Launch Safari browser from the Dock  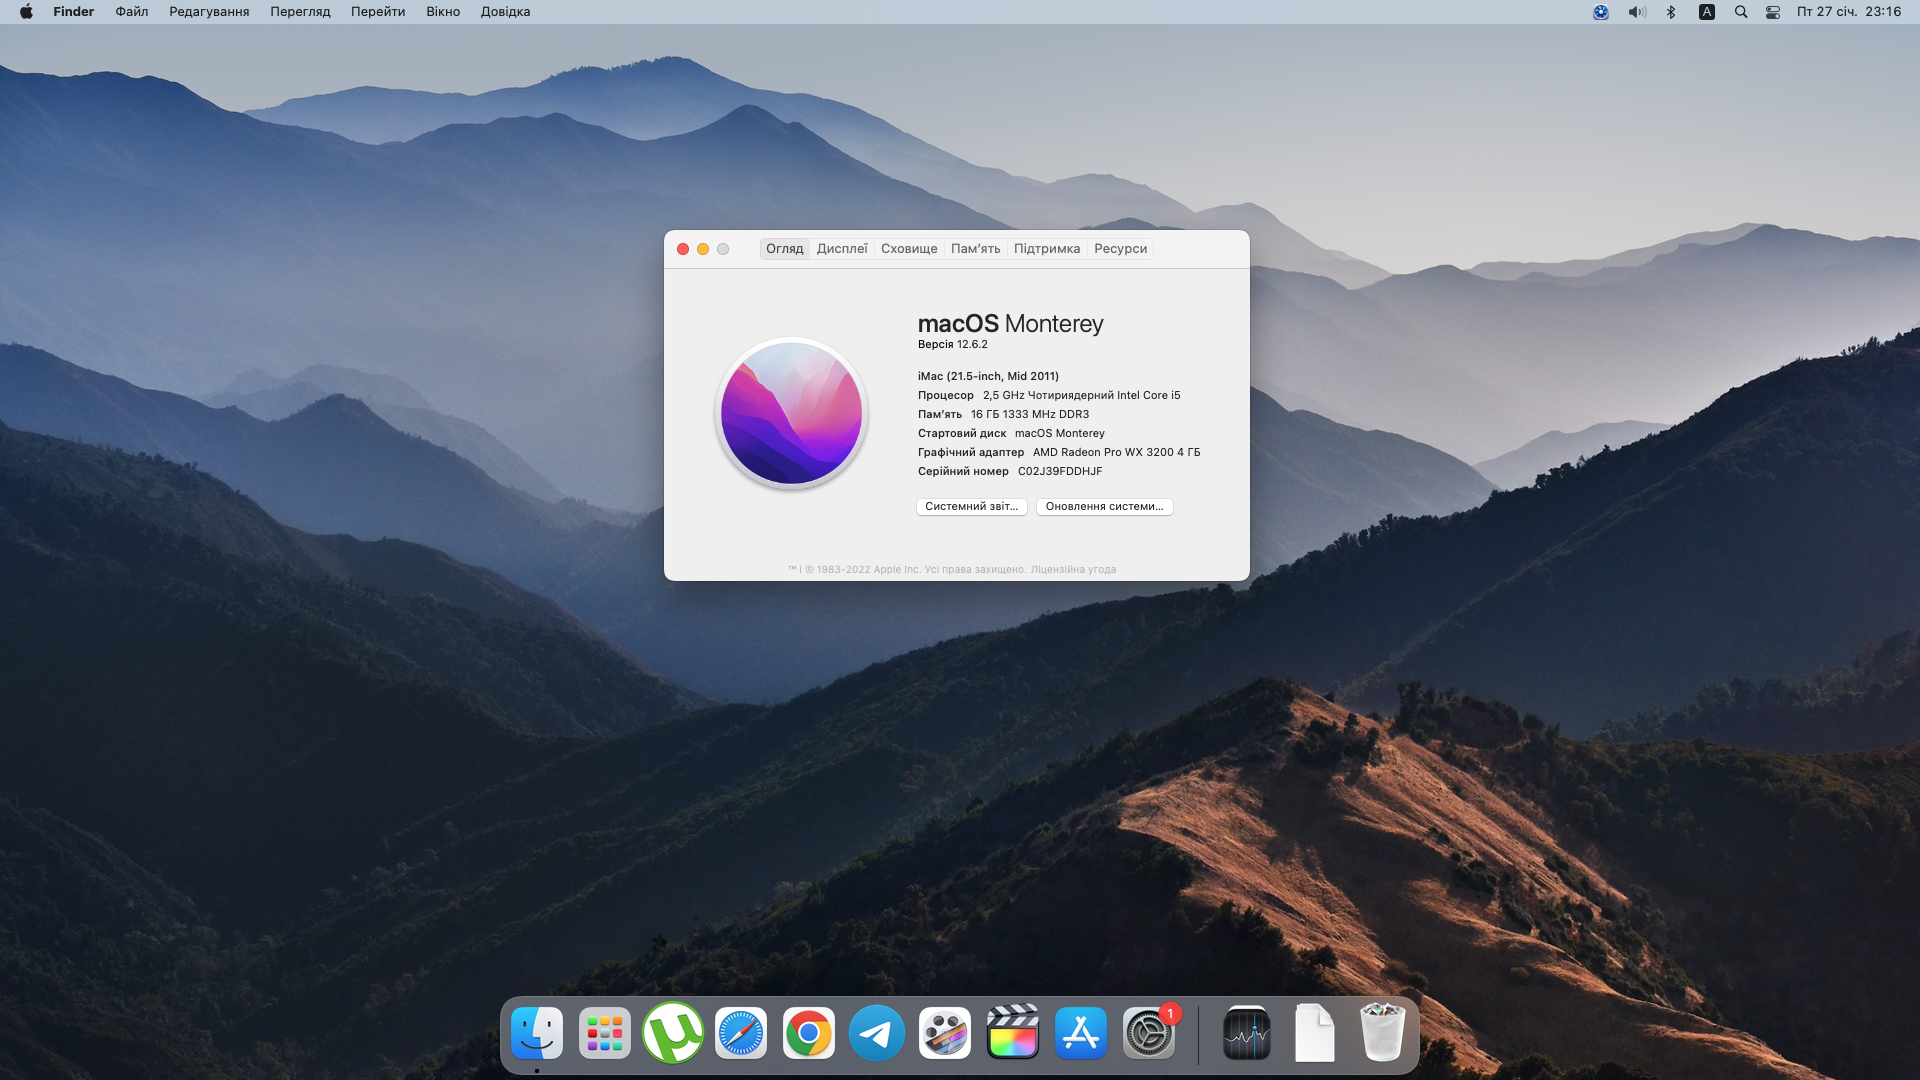pyautogui.click(x=741, y=1033)
